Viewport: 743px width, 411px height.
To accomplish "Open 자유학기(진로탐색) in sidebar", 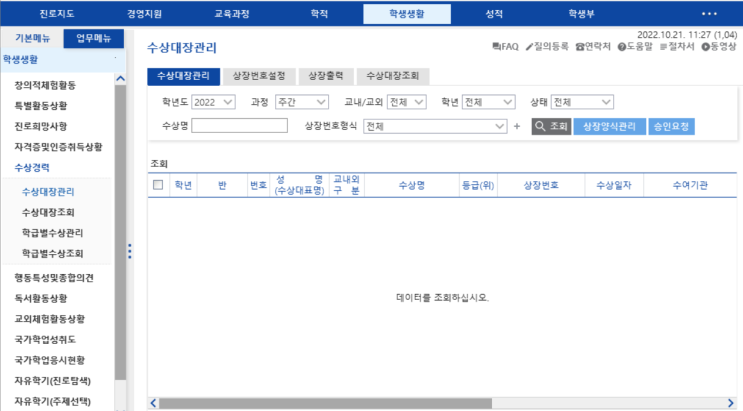I will [52, 381].
